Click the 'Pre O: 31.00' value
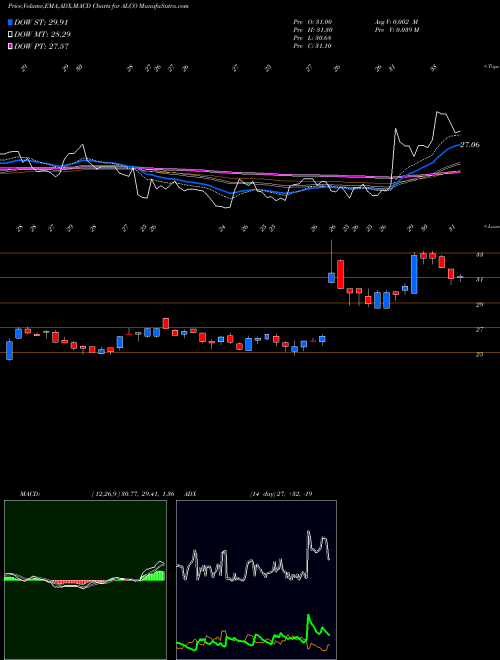The image size is (500, 660). pyautogui.click(x=313, y=21)
